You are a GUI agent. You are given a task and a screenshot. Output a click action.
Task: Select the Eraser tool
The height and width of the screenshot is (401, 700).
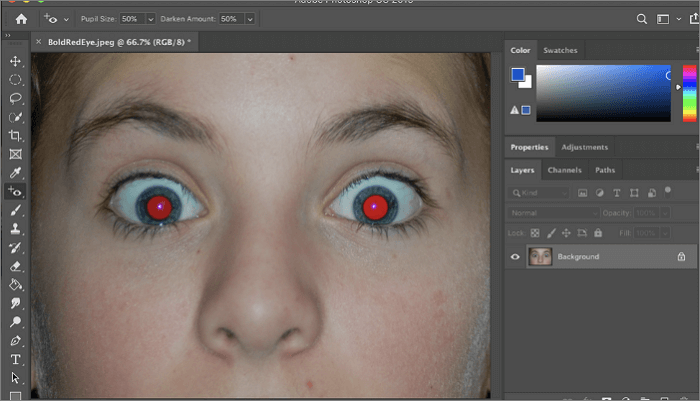[x=15, y=267]
